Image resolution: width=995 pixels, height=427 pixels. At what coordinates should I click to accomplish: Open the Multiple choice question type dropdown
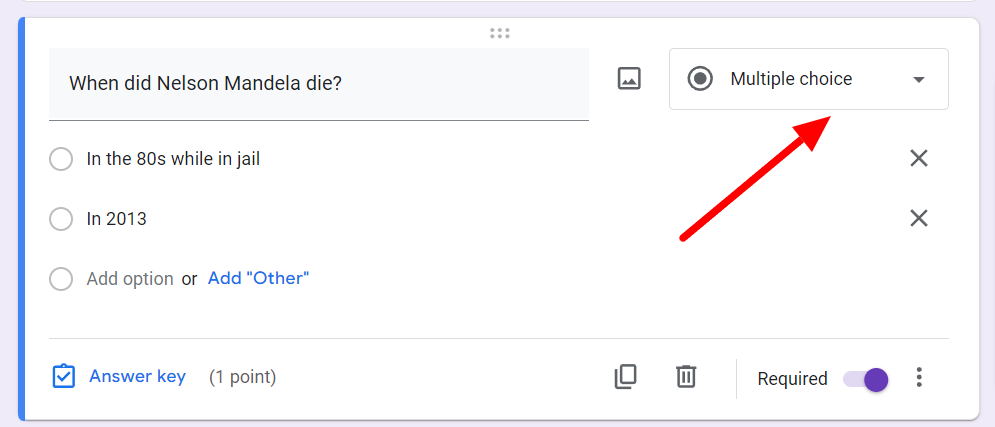pos(790,79)
